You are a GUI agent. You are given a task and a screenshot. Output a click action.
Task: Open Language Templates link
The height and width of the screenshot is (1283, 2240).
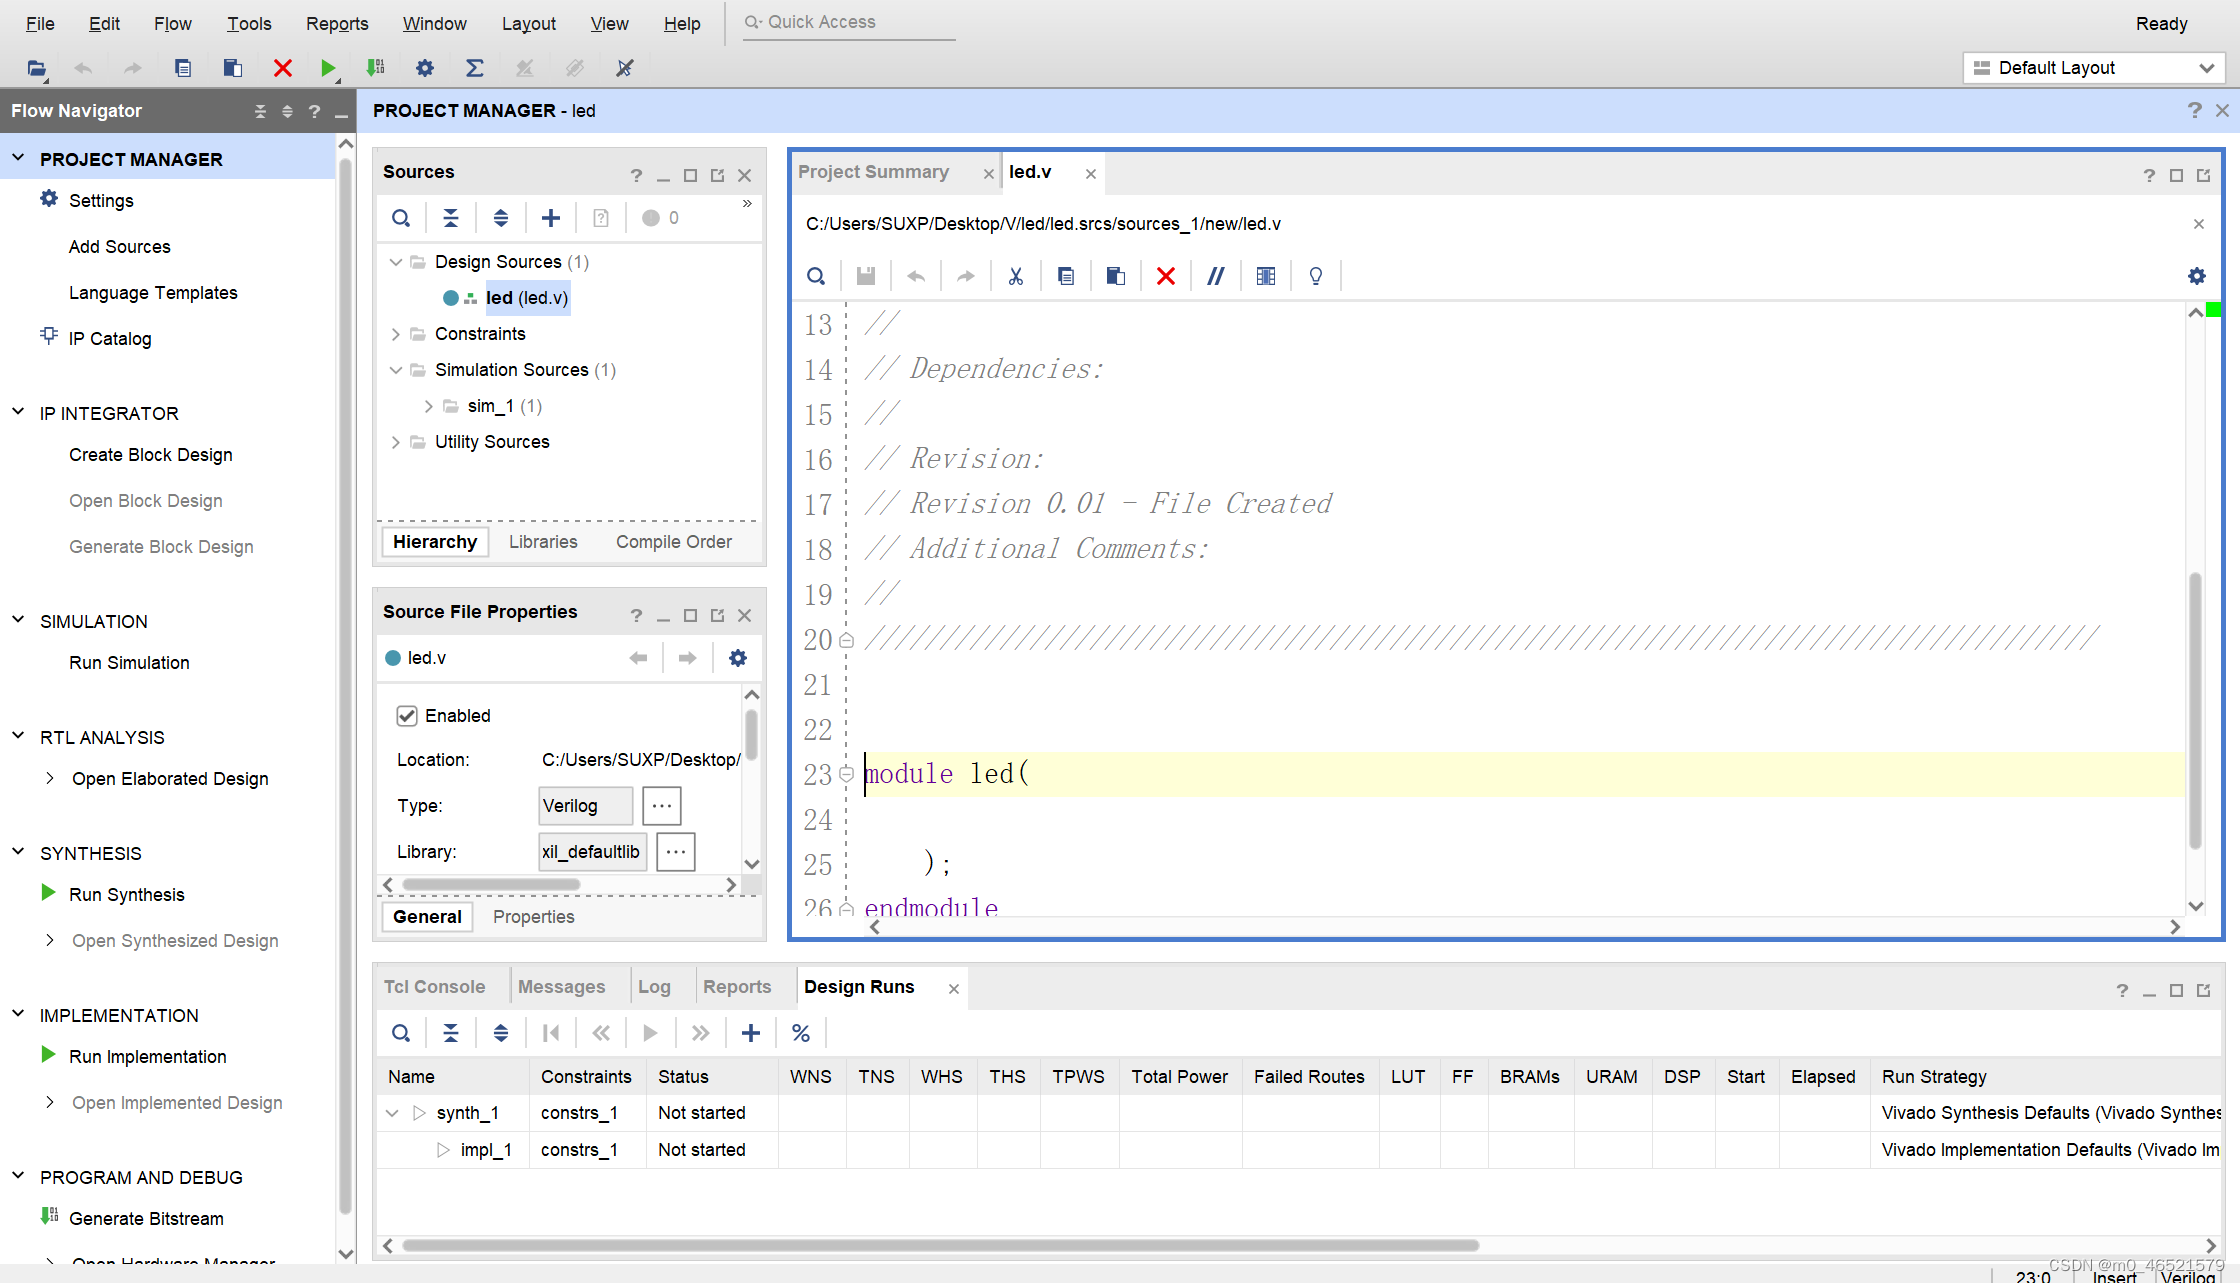click(153, 293)
